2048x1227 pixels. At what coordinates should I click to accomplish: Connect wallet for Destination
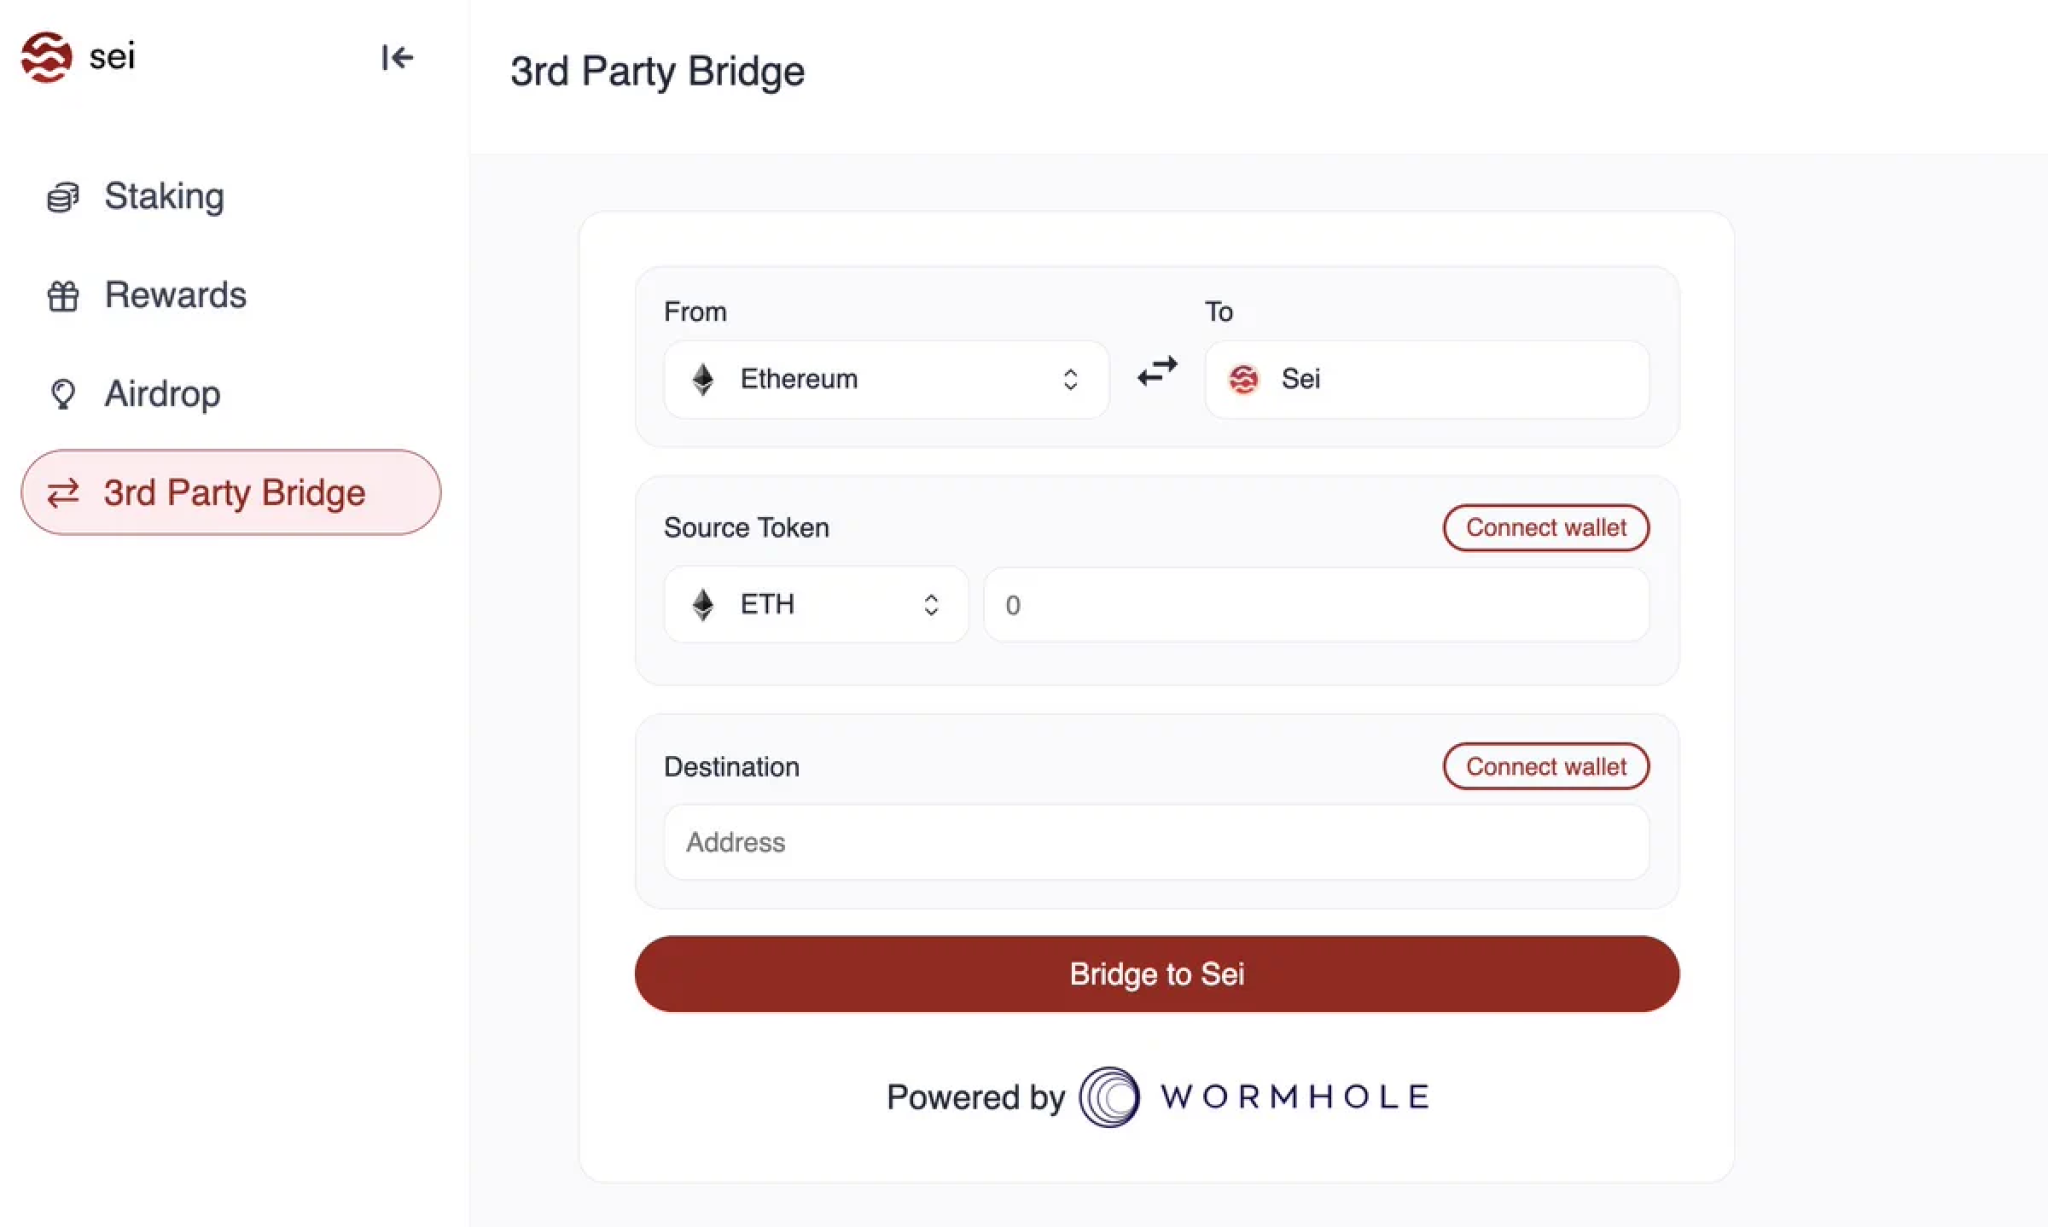pyautogui.click(x=1545, y=766)
